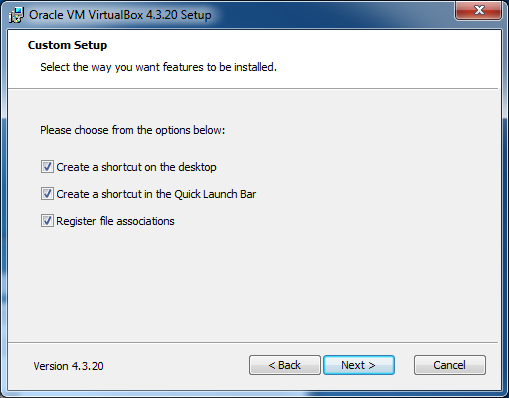Disable the Register file associations checkbox
This screenshot has height=398, width=509.
47,221
